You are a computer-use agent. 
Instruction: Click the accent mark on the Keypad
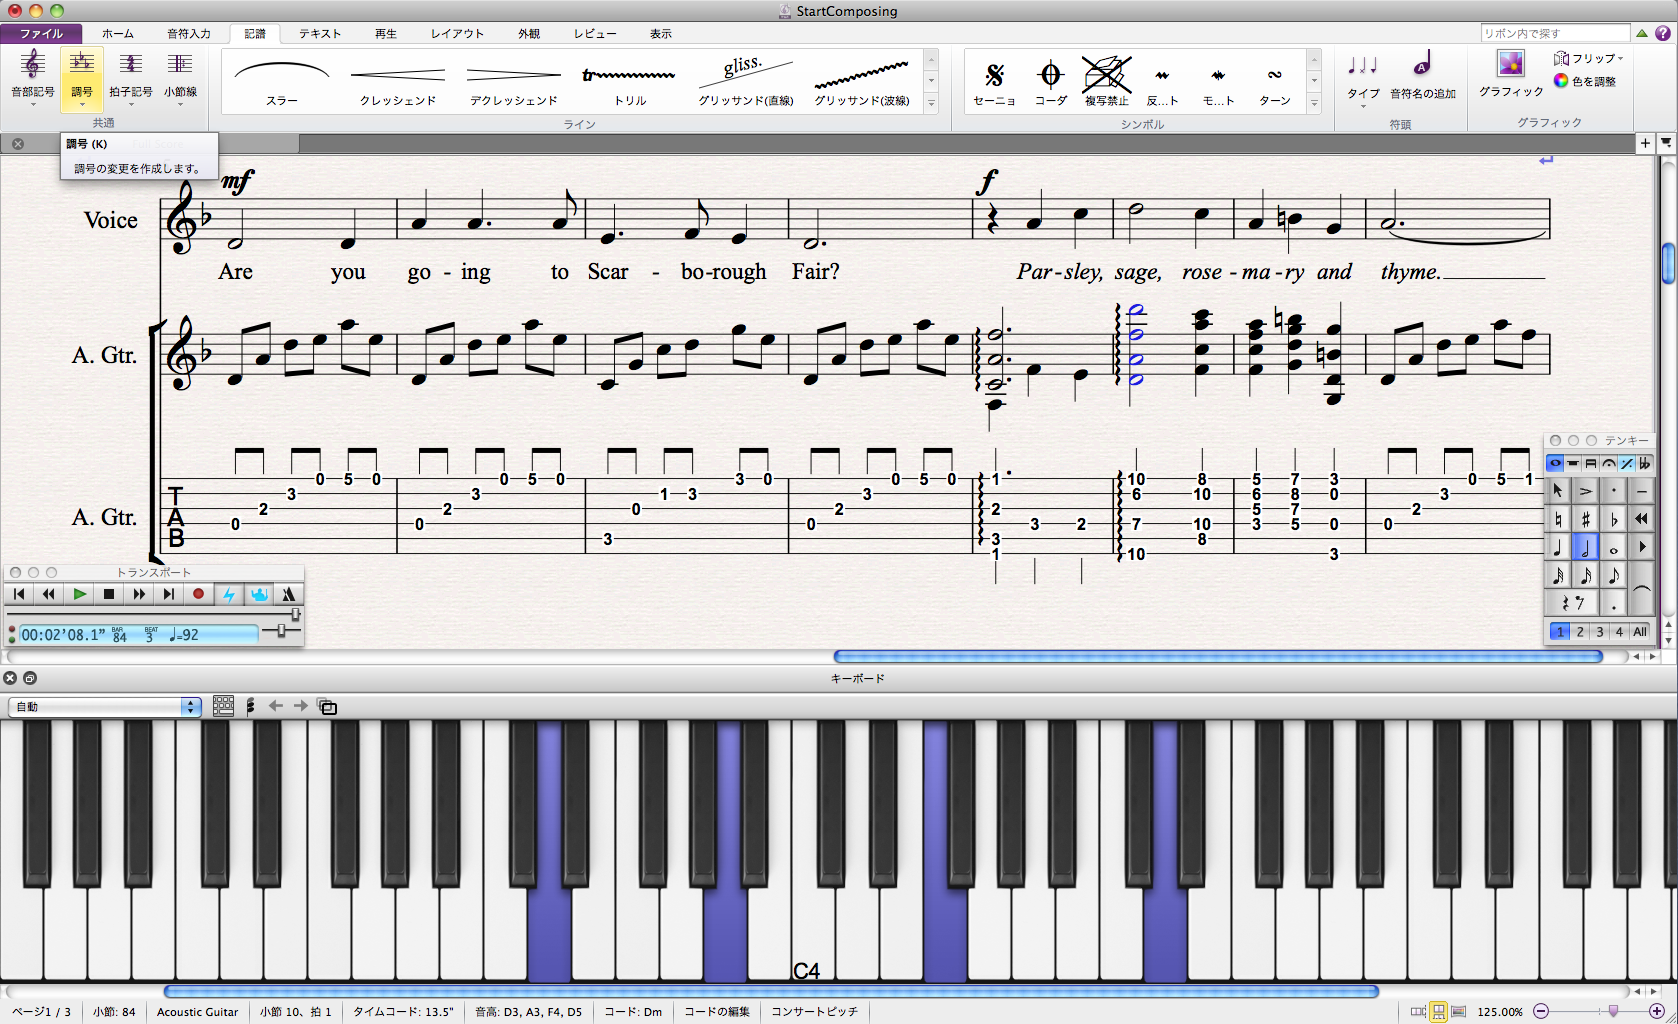(x=1586, y=491)
